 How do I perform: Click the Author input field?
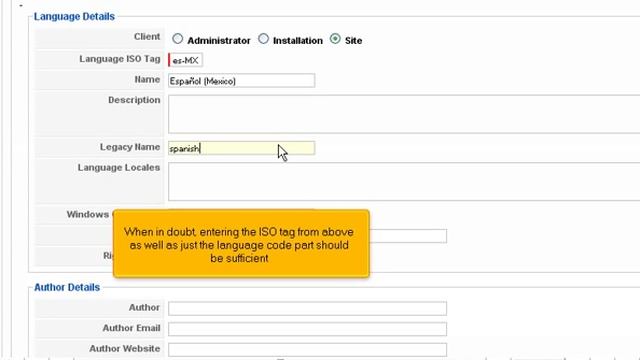(x=307, y=308)
